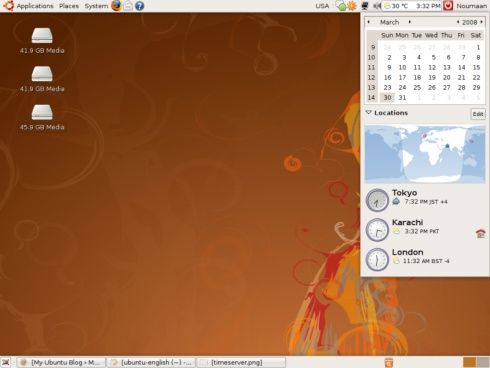Switch to first orange workspace
The image size is (490, 368).
pyautogui.click(x=469, y=362)
